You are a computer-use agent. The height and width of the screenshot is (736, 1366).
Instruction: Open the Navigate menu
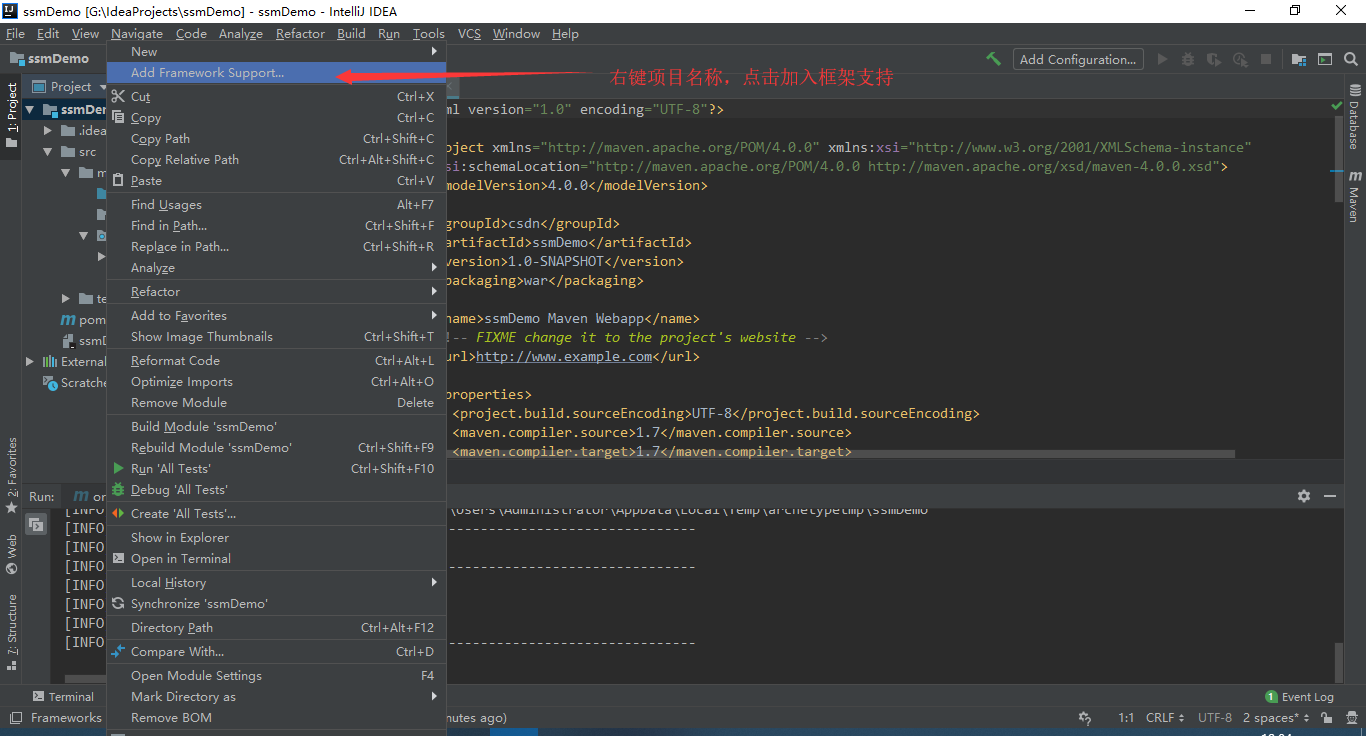(137, 33)
